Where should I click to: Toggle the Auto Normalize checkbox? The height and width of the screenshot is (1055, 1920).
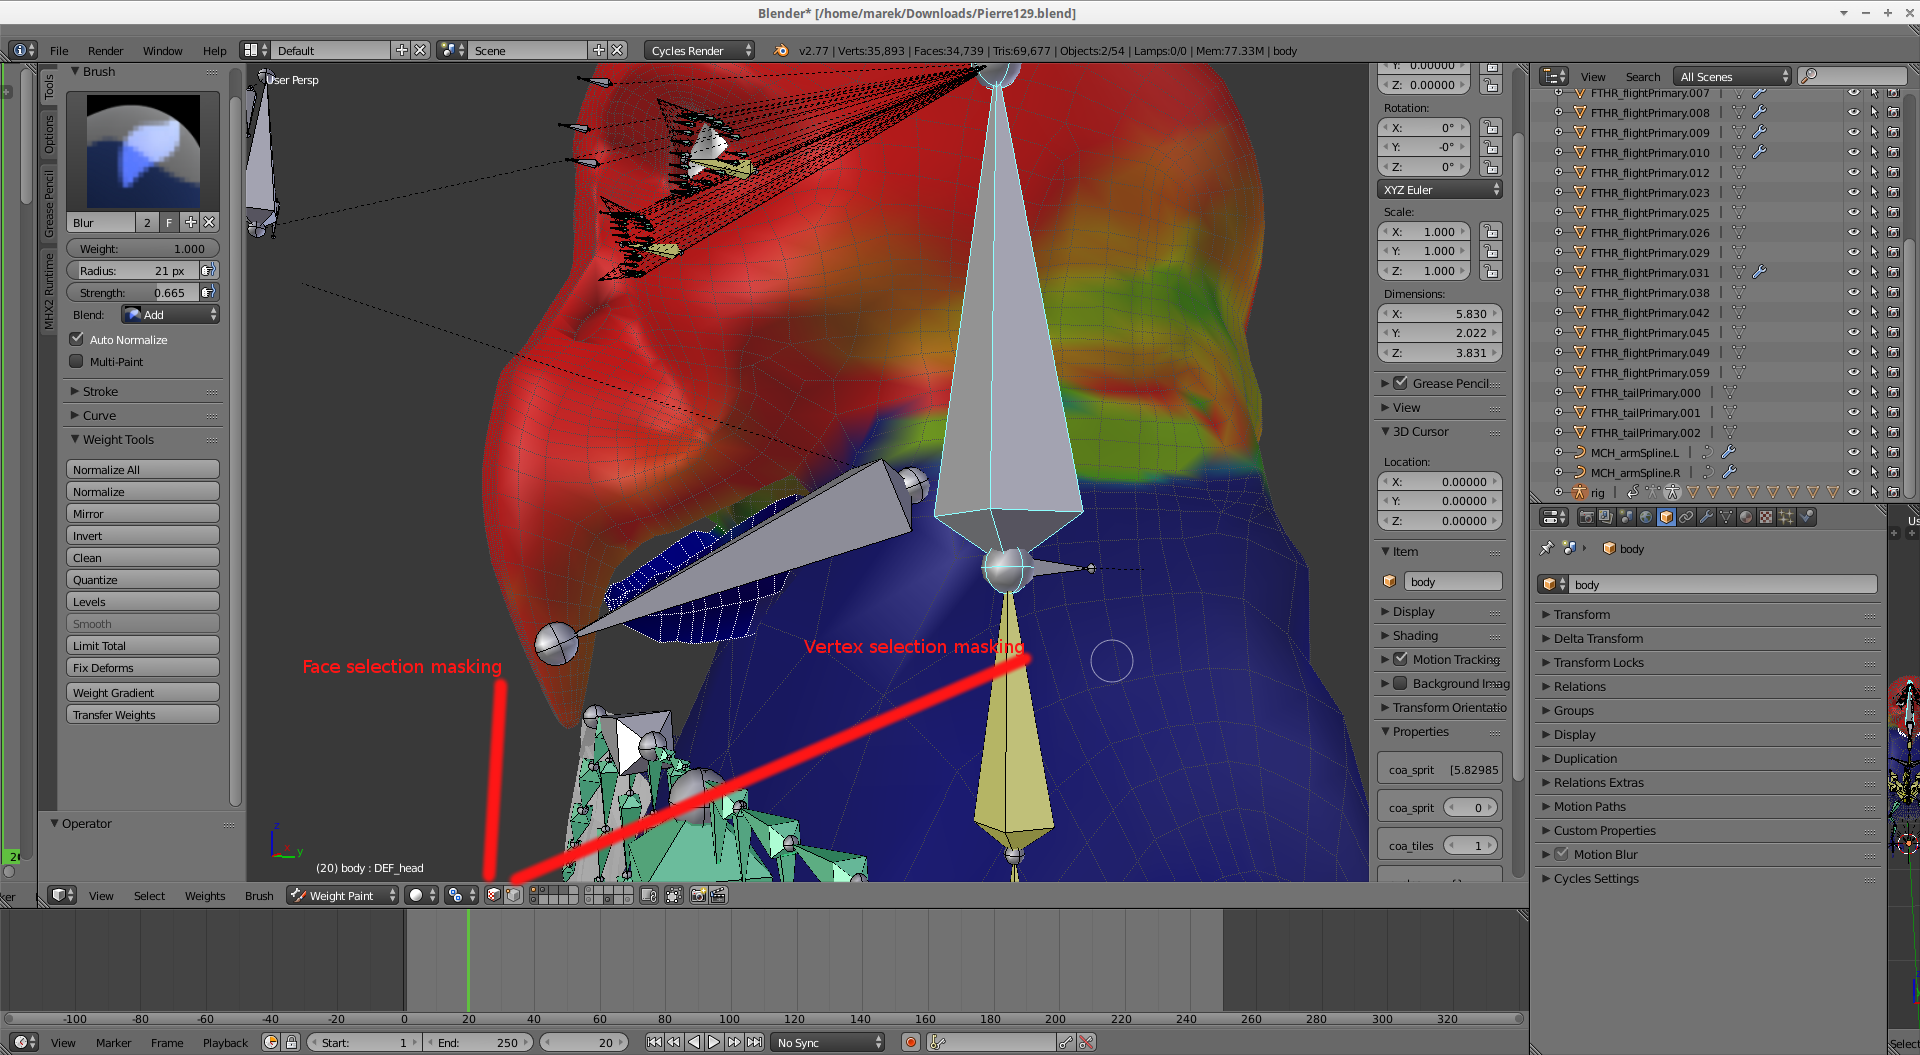77,339
